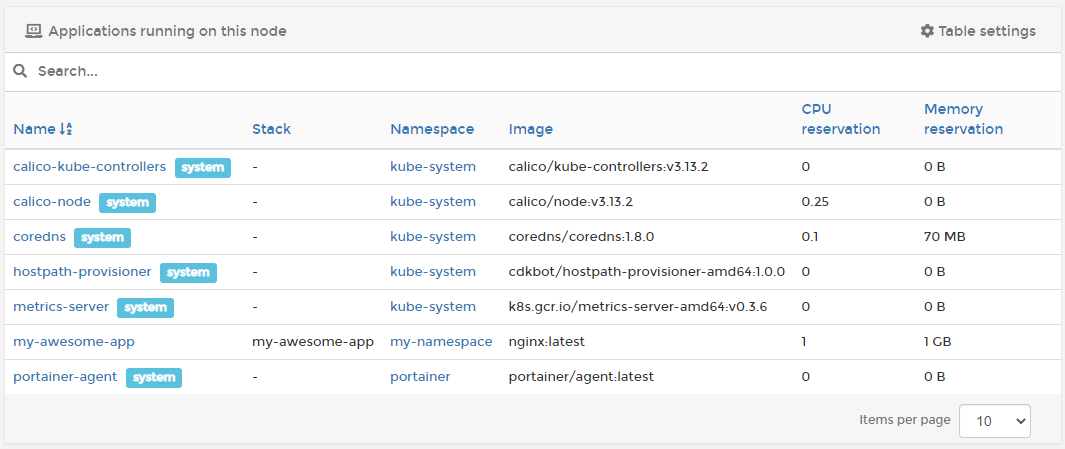Image resolution: width=1065 pixels, height=449 pixels.
Task: Click the applications panel header icon
Action: pos(33,31)
